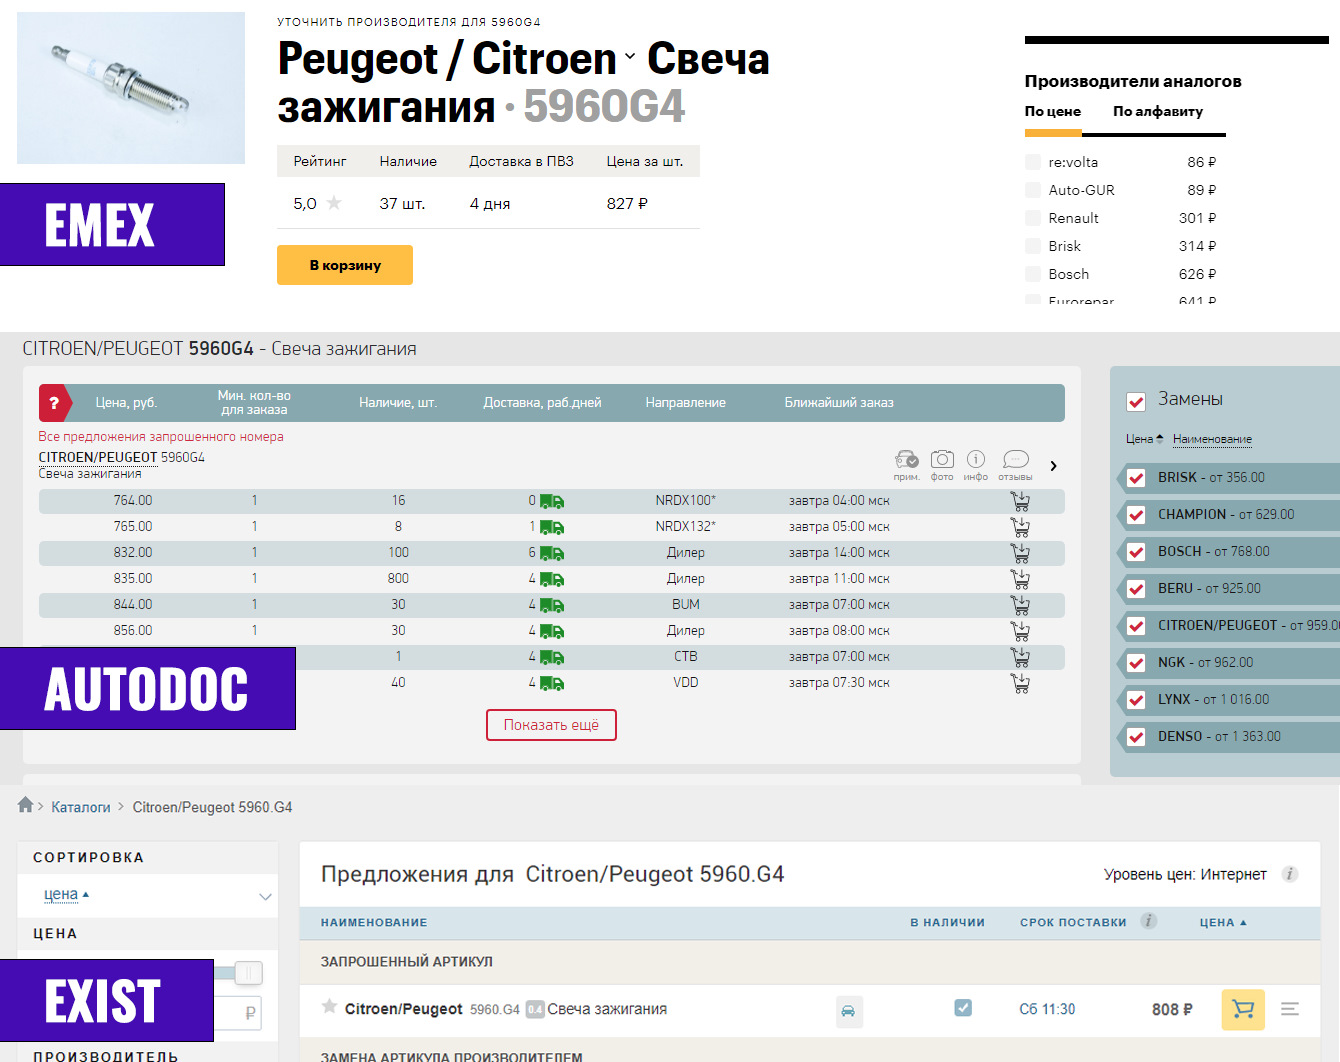Viewport: 1340px width, 1062px height.
Task: Click the 0.4 badge before Свеча зажигания
Action: tap(535, 1010)
